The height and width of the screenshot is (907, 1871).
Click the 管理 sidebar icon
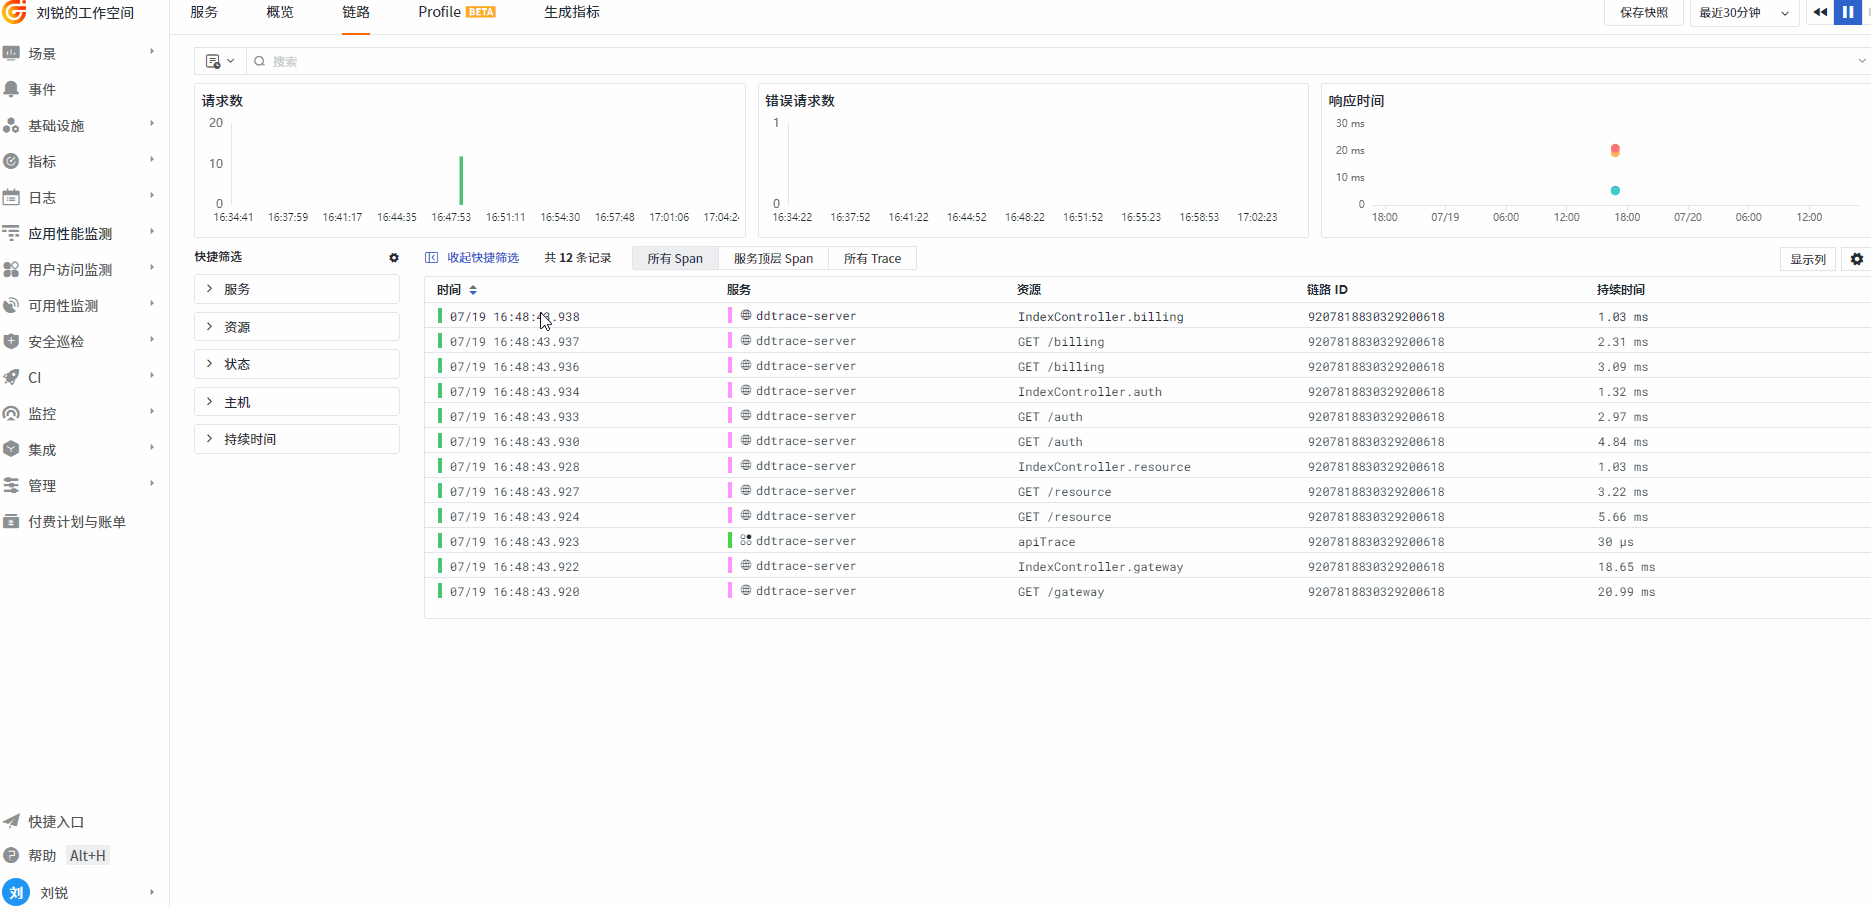coord(12,485)
